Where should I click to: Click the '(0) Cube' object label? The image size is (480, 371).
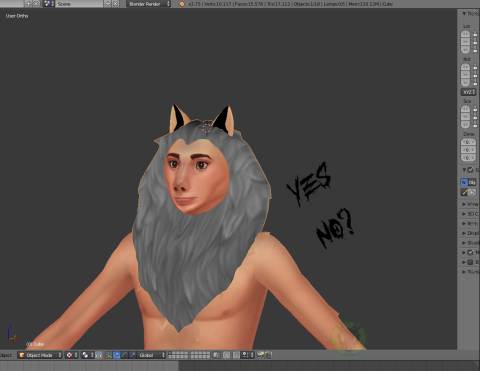[35, 344]
